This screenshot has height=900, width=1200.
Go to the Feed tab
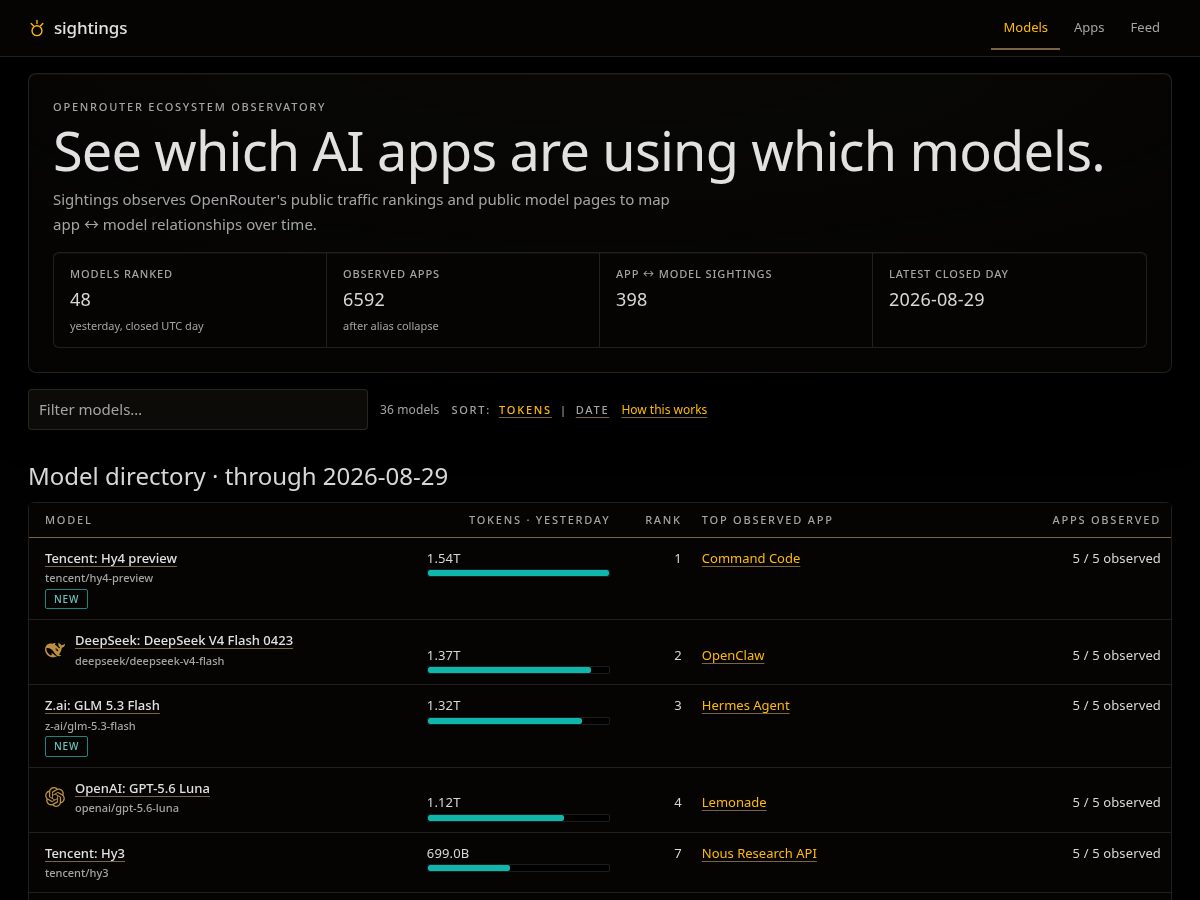point(1145,28)
